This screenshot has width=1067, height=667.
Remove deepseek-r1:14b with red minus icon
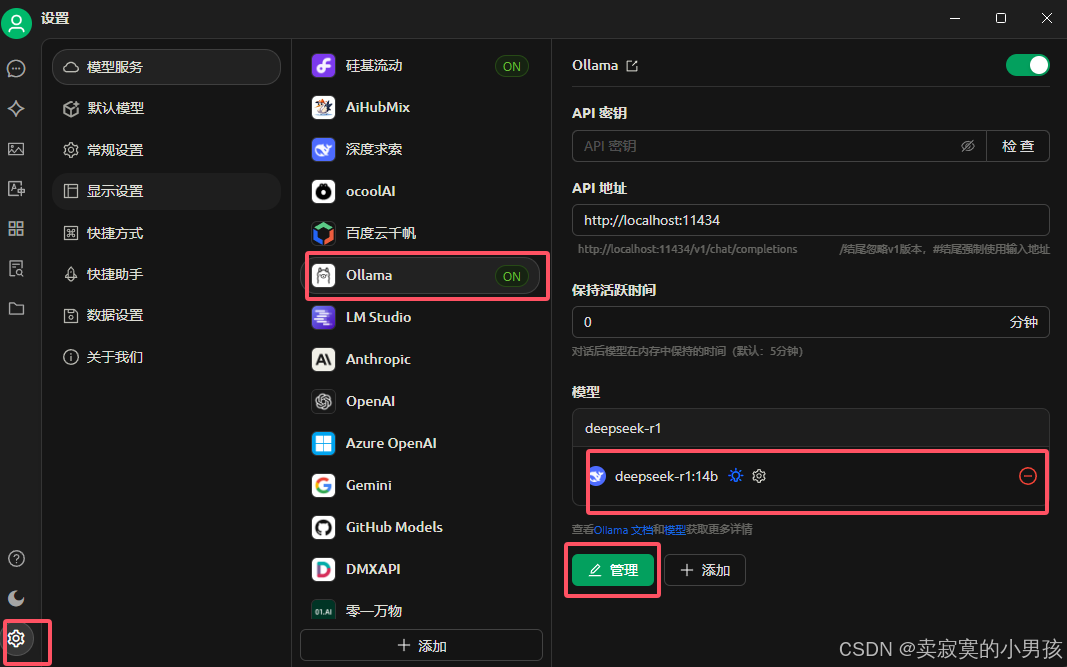pos(1028,476)
